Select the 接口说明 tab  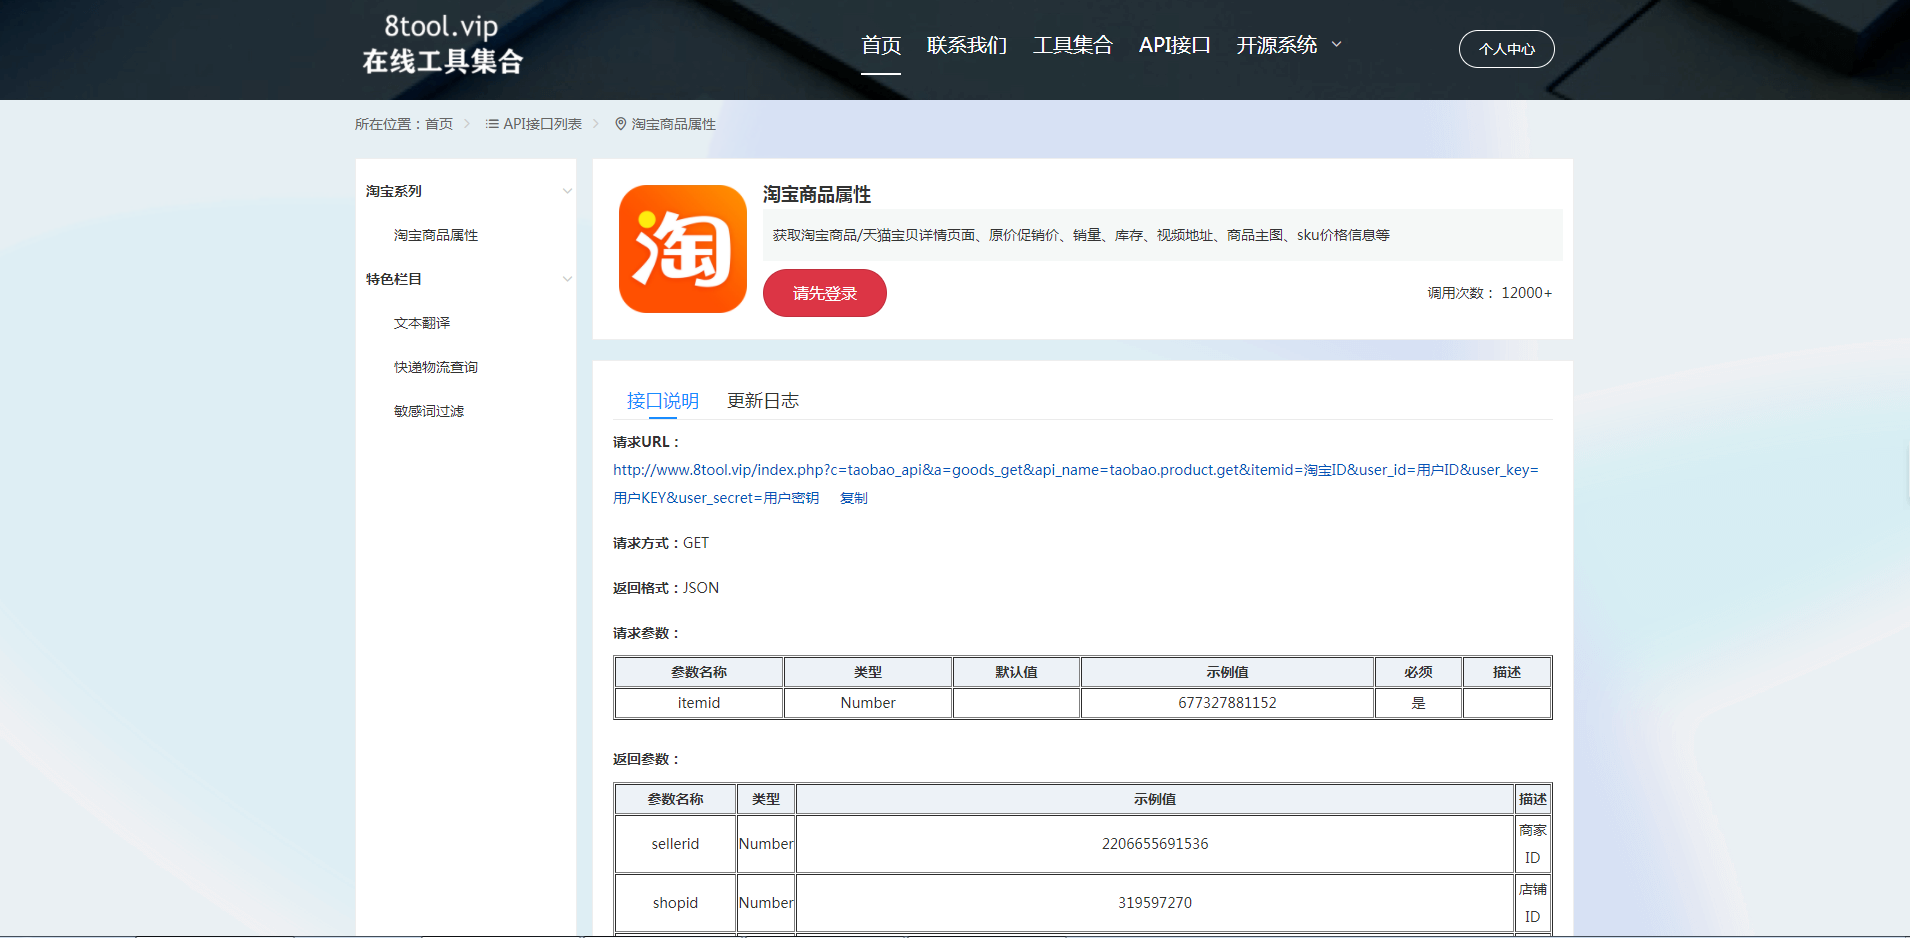pyautogui.click(x=662, y=401)
